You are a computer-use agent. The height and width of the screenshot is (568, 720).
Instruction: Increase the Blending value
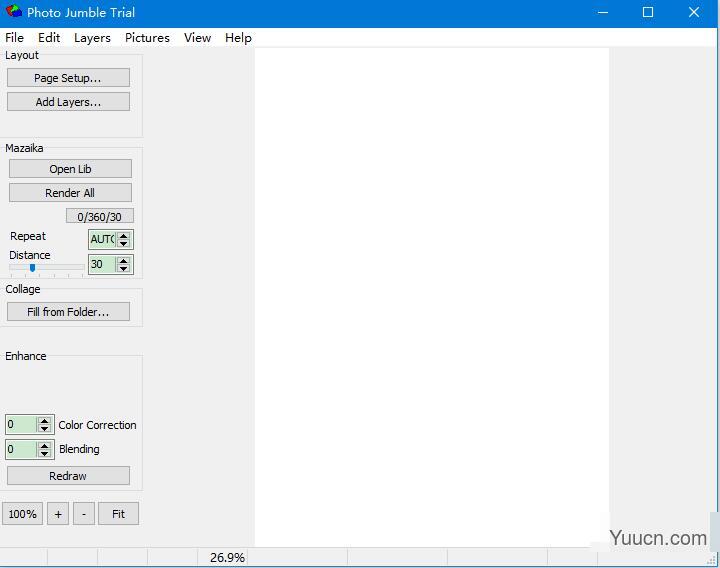pyautogui.click(x=44, y=445)
